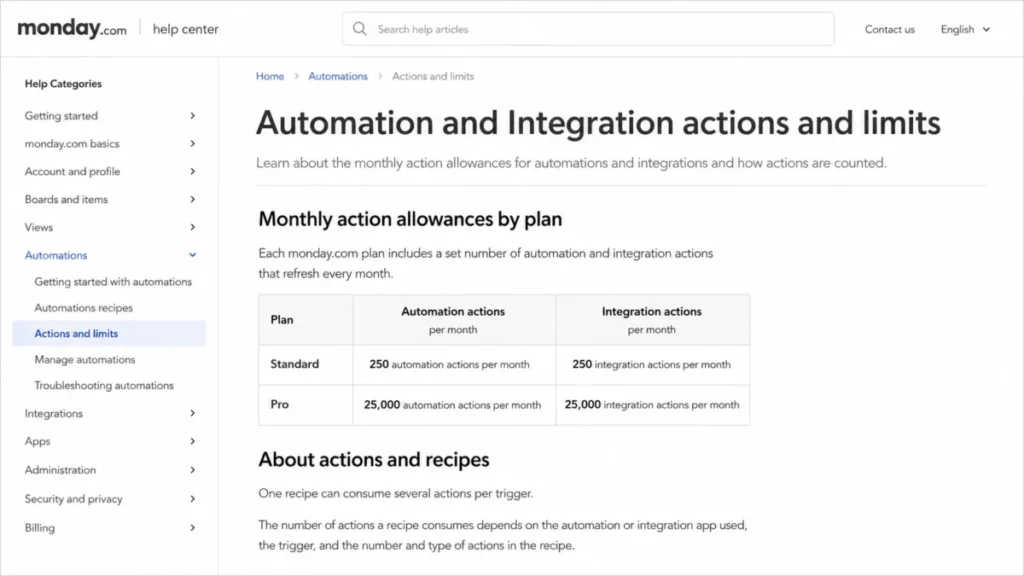The width and height of the screenshot is (1024, 576).
Task: Expand Integrations chevron
Action: [x=193, y=413]
